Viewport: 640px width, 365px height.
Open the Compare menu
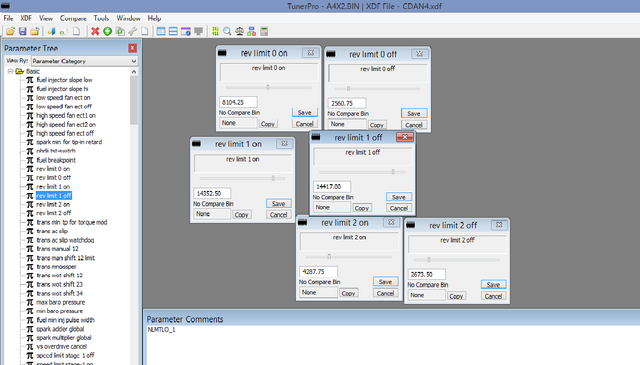pyautogui.click(x=73, y=18)
